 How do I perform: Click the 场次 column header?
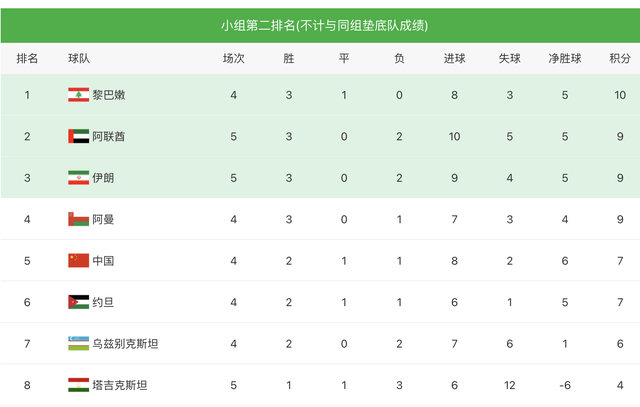pos(233,58)
